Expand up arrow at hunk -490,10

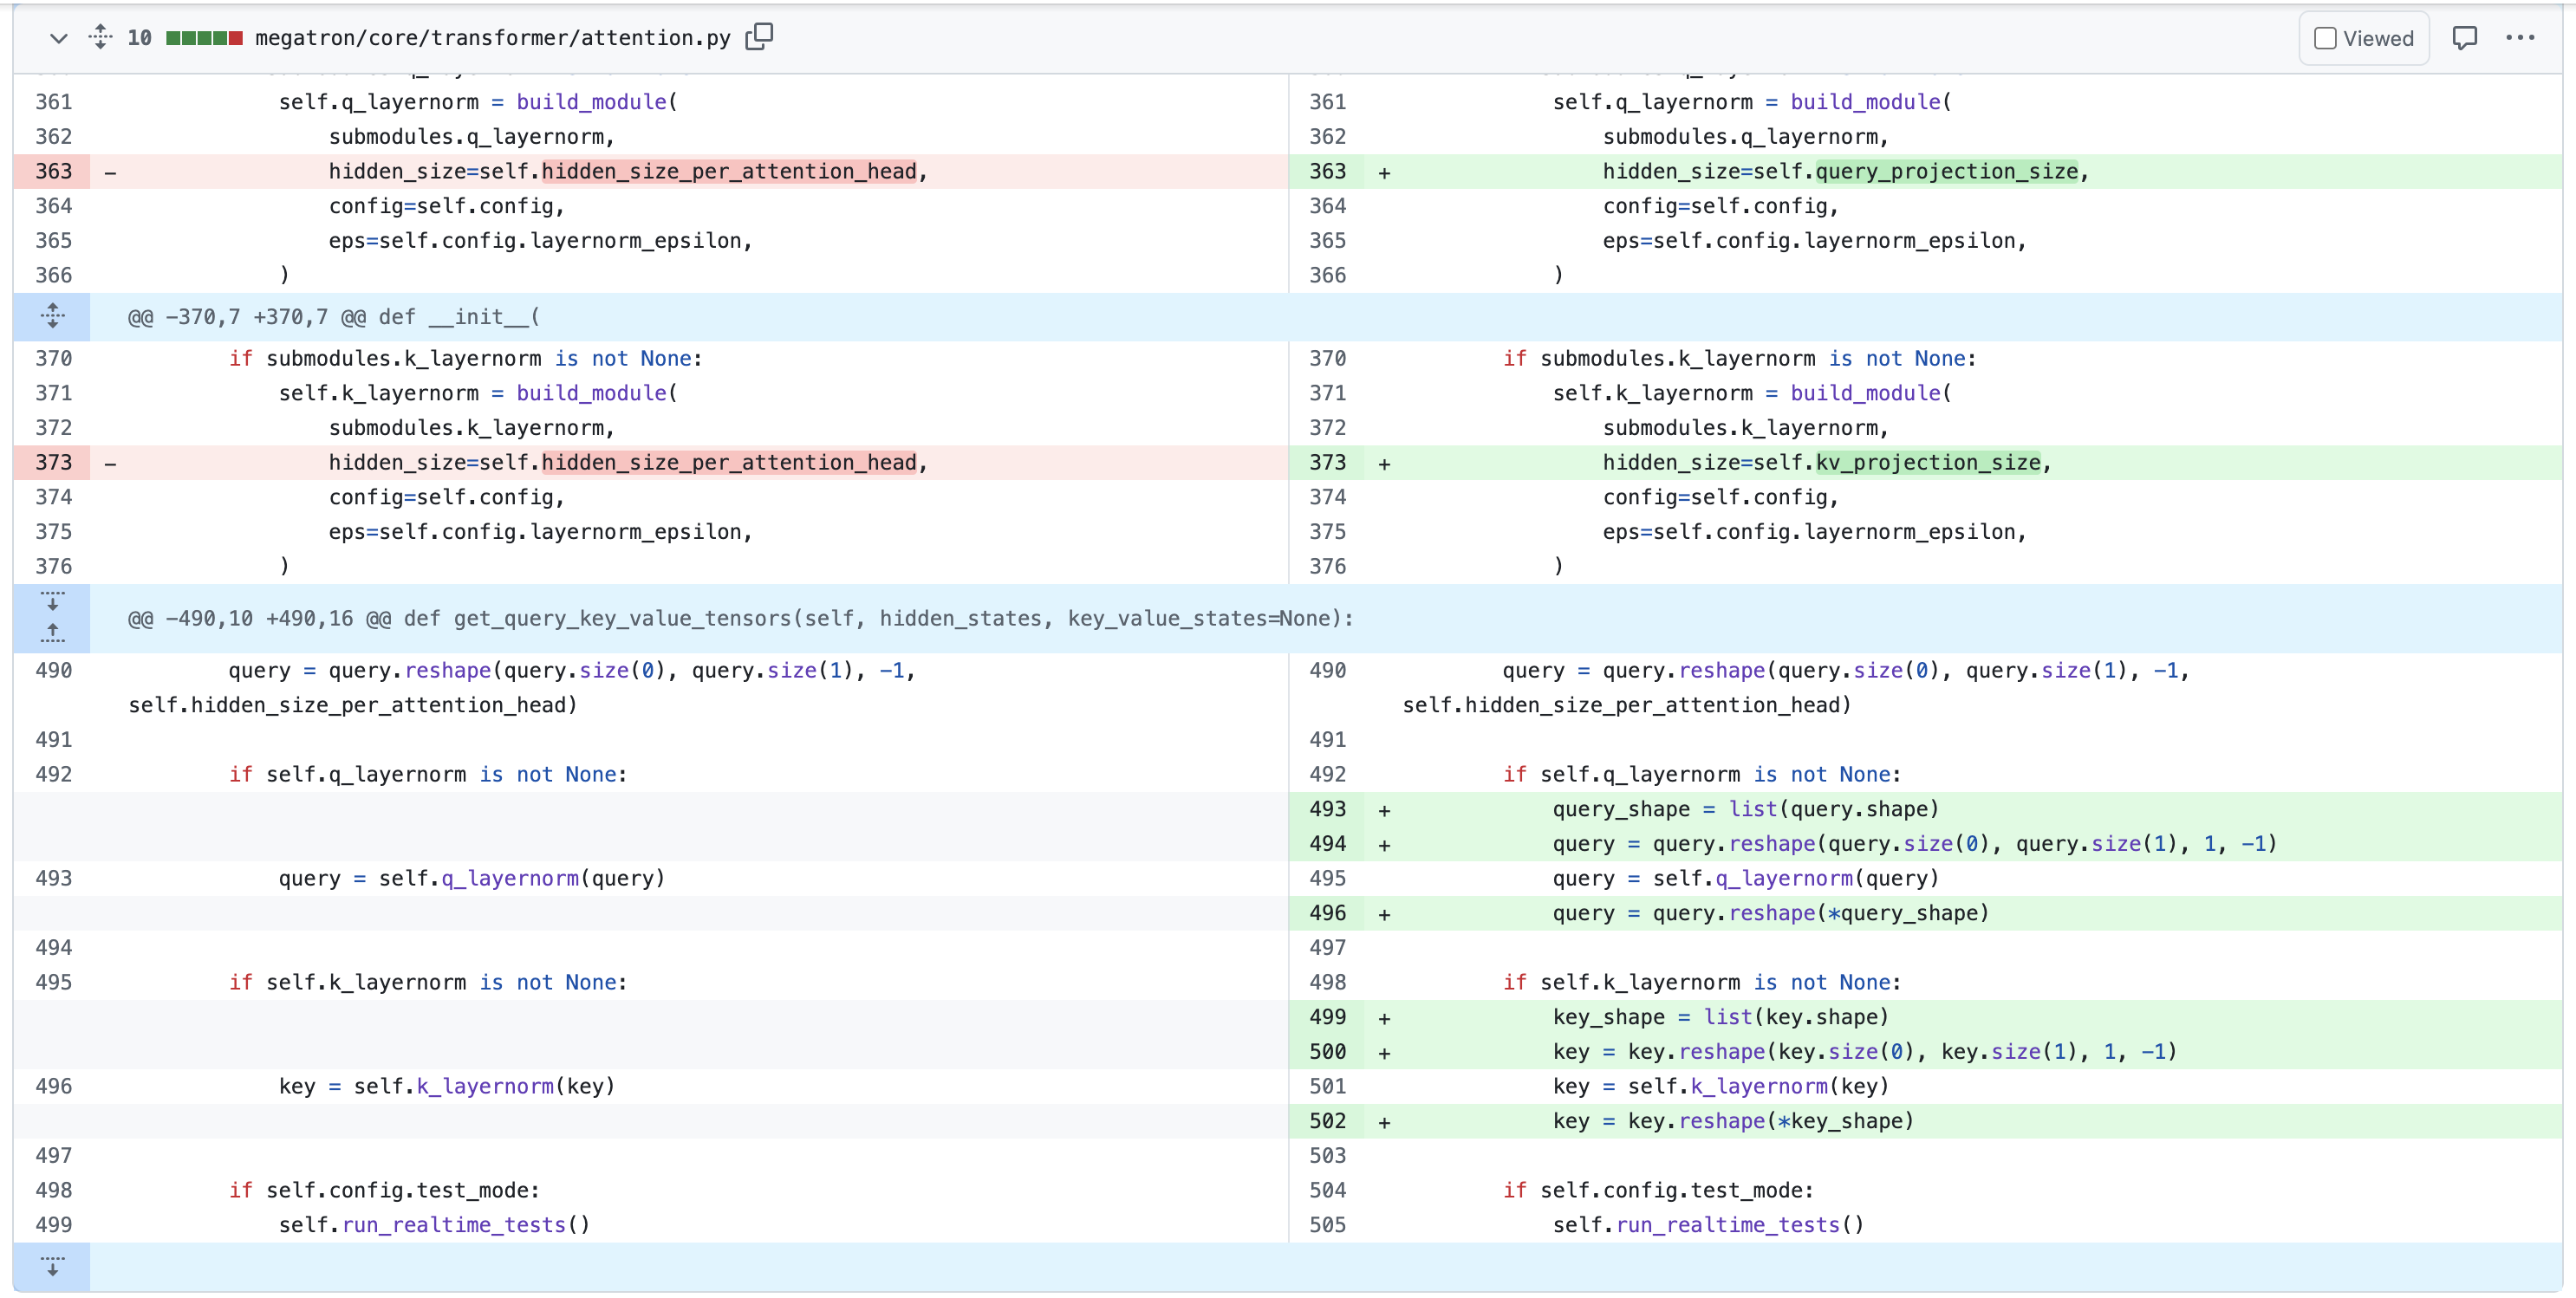click(x=52, y=634)
